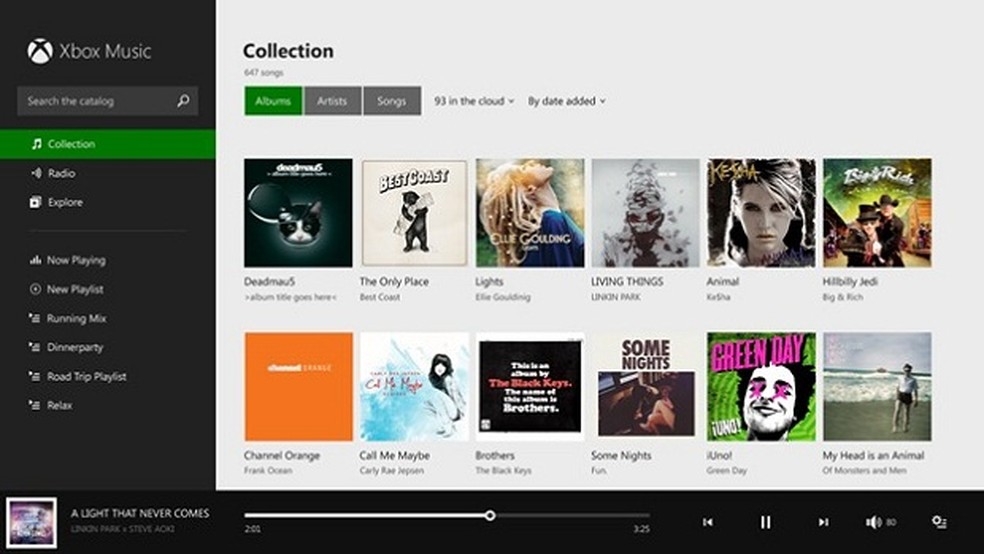Click the 'Carly Rae Jepsen' artist name
This screenshot has height=554, width=984.
(392, 470)
